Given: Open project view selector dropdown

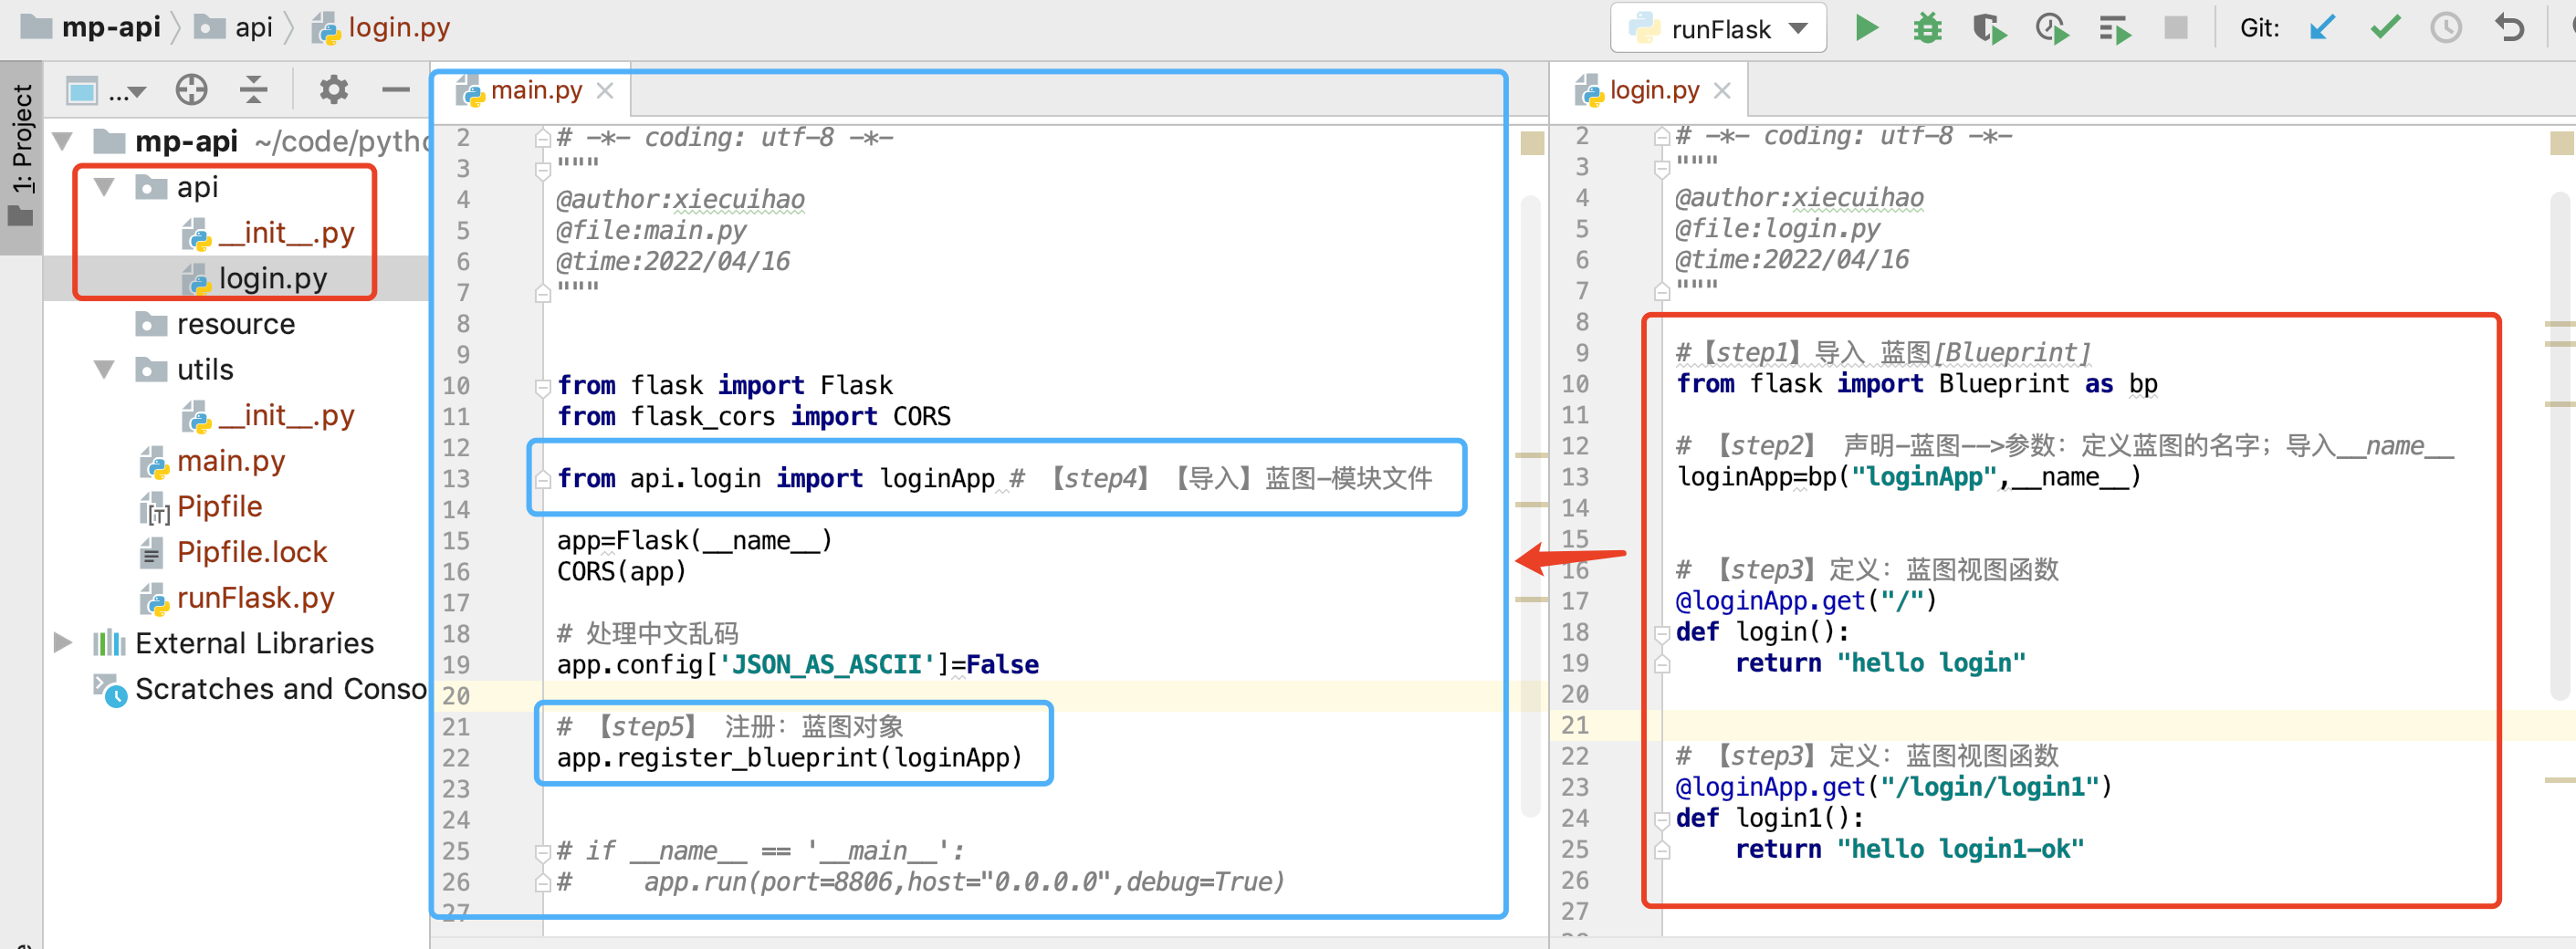Looking at the screenshot, I should (x=106, y=91).
